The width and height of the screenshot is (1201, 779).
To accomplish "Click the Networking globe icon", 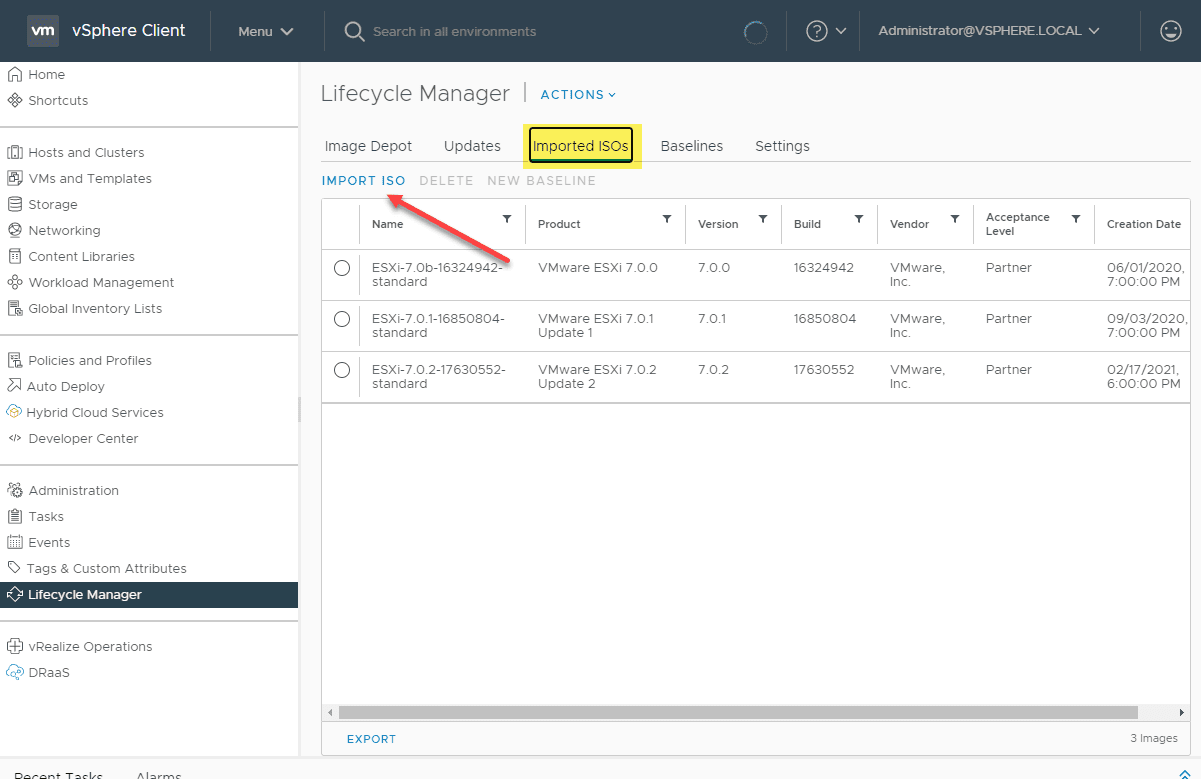I will point(15,230).
